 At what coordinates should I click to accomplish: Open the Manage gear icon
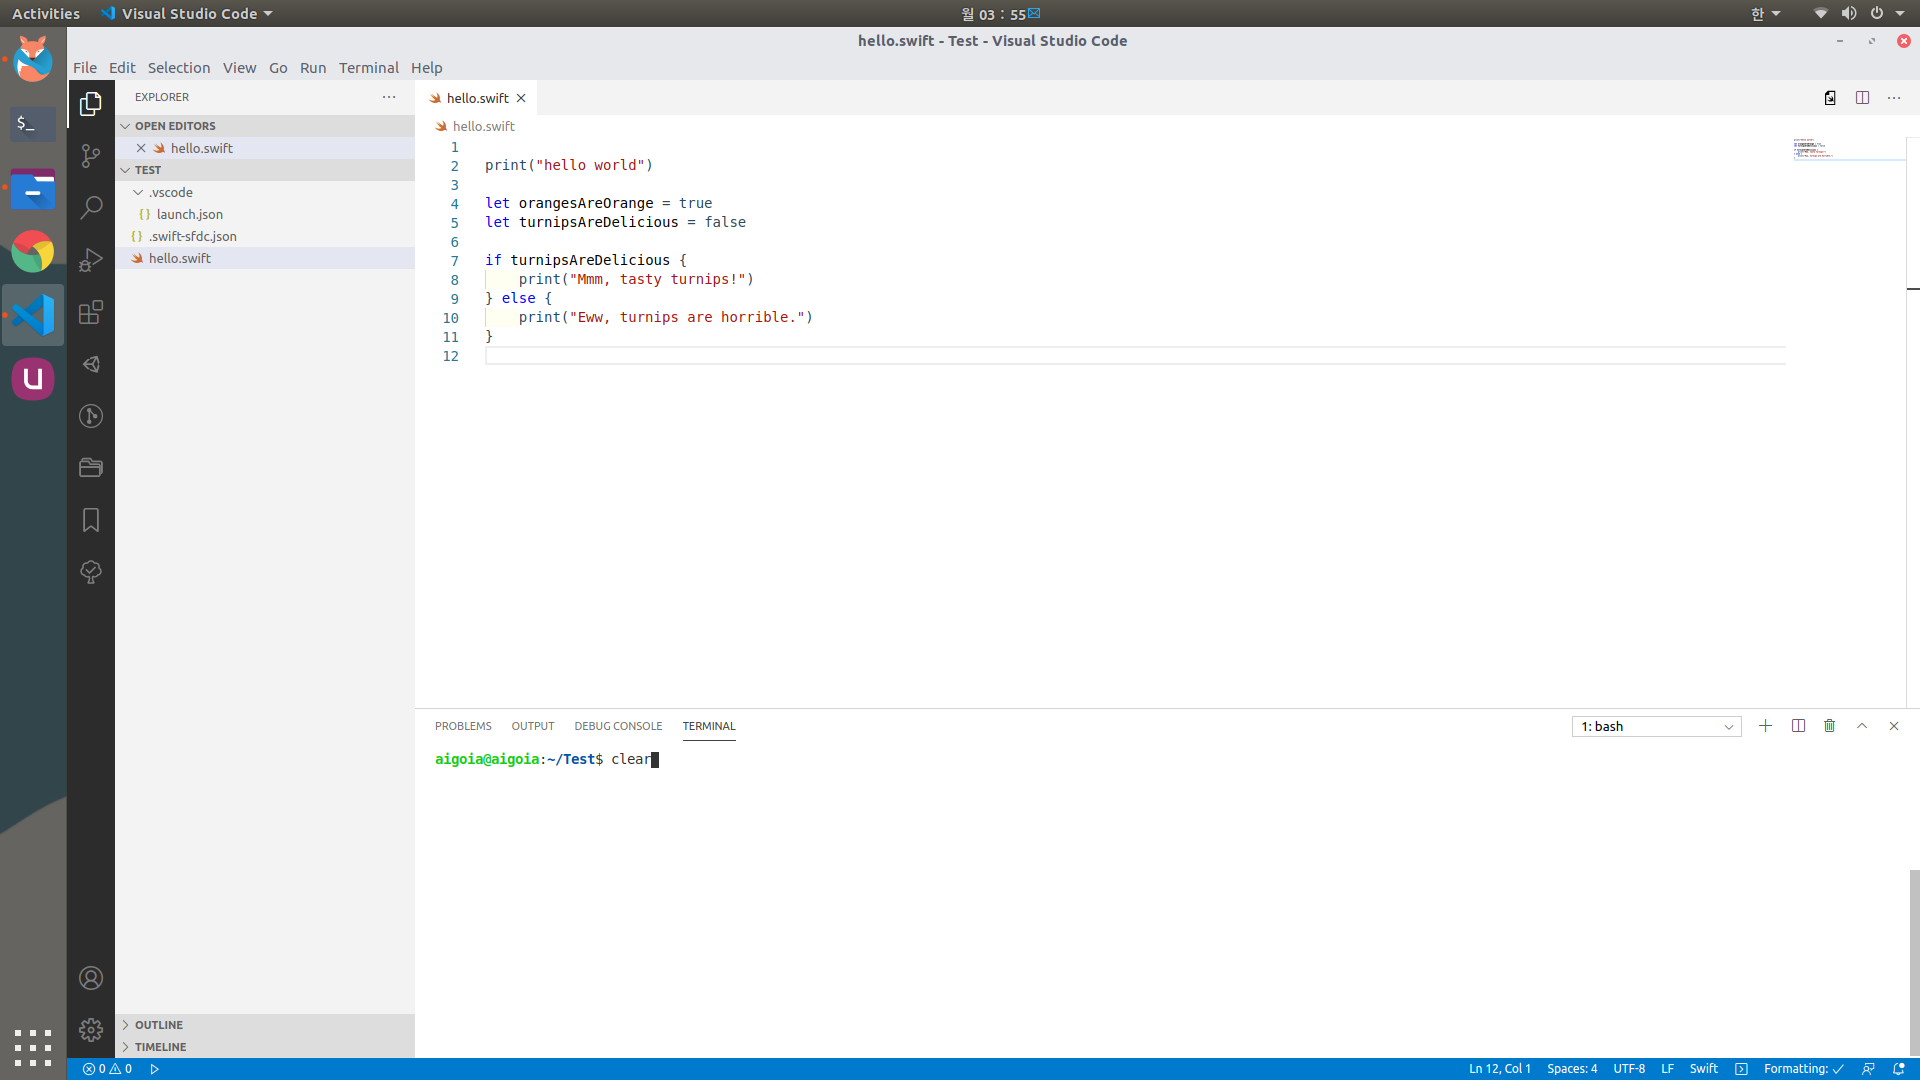(x=91, y=1030)
